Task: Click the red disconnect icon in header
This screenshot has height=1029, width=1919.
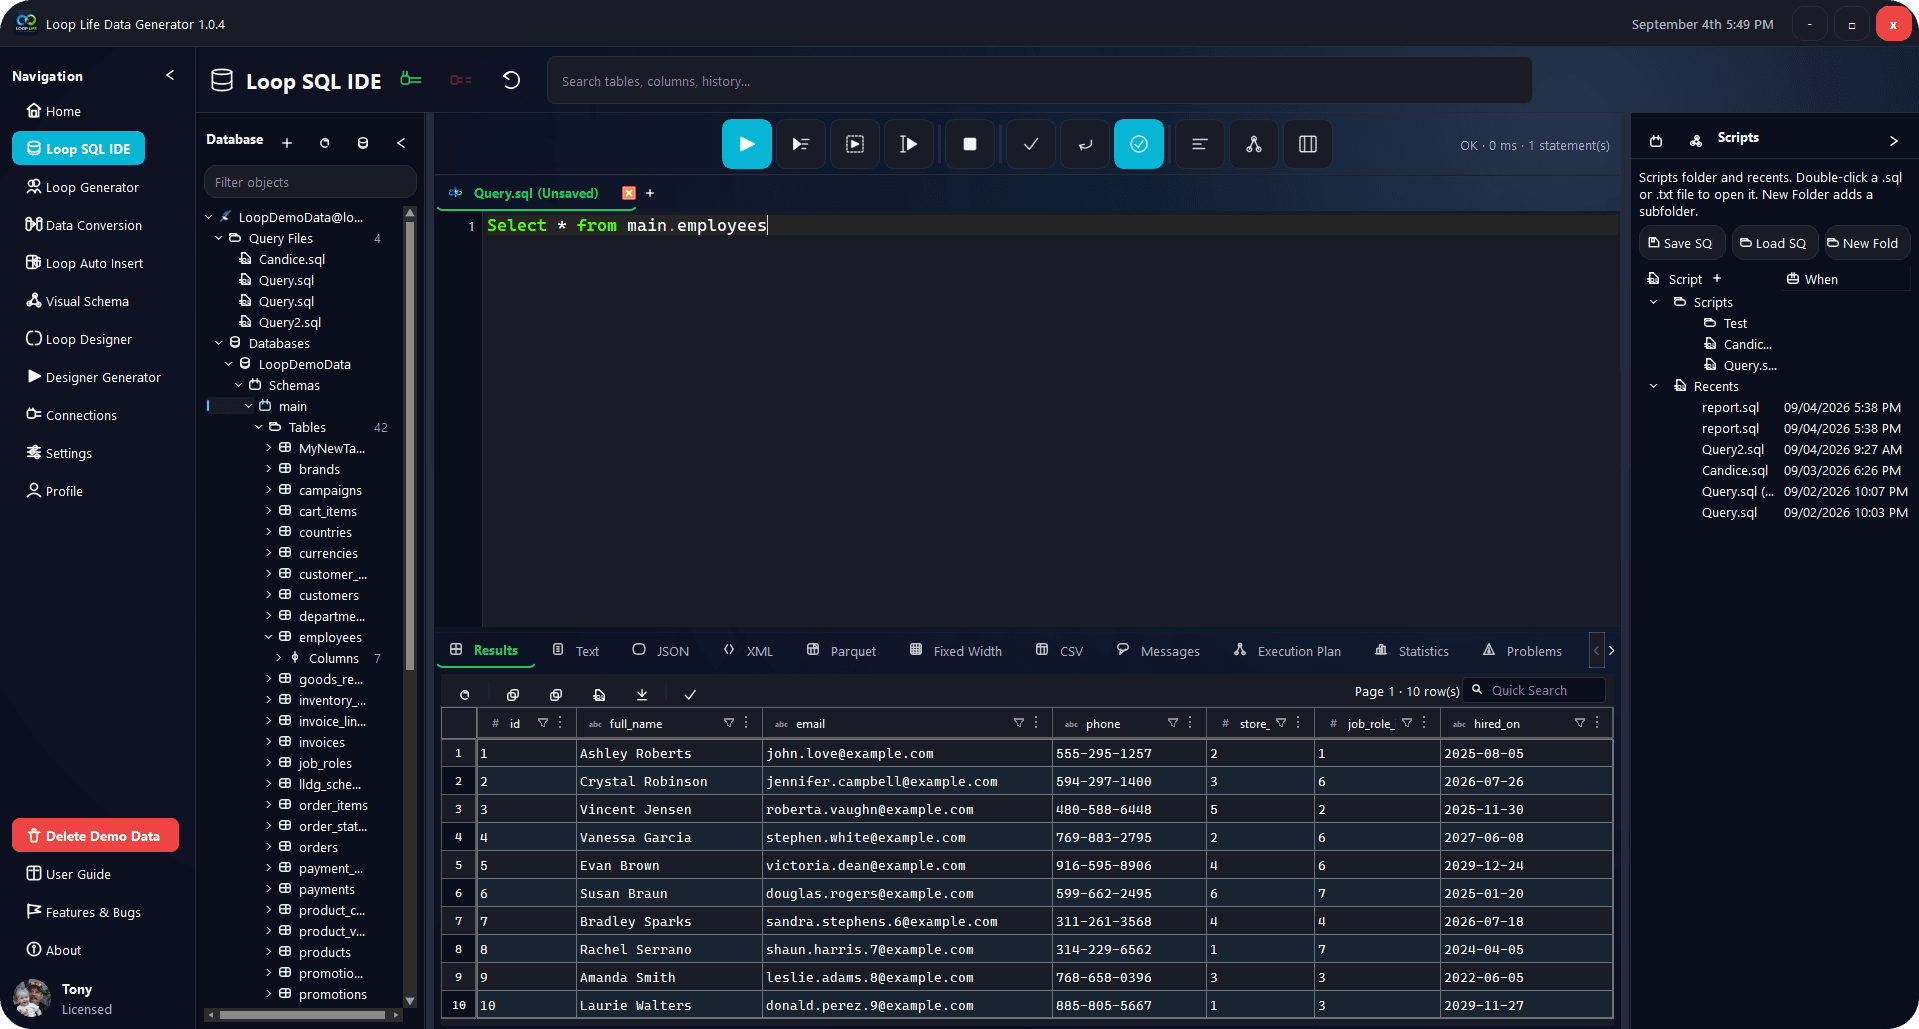Action: click(x=460, y=80)
